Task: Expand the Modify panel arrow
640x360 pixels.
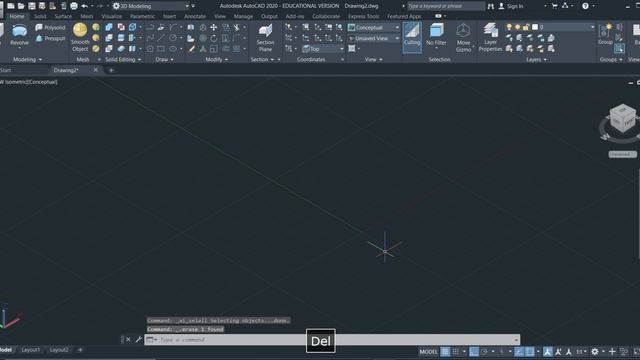Action: (226, 60)
